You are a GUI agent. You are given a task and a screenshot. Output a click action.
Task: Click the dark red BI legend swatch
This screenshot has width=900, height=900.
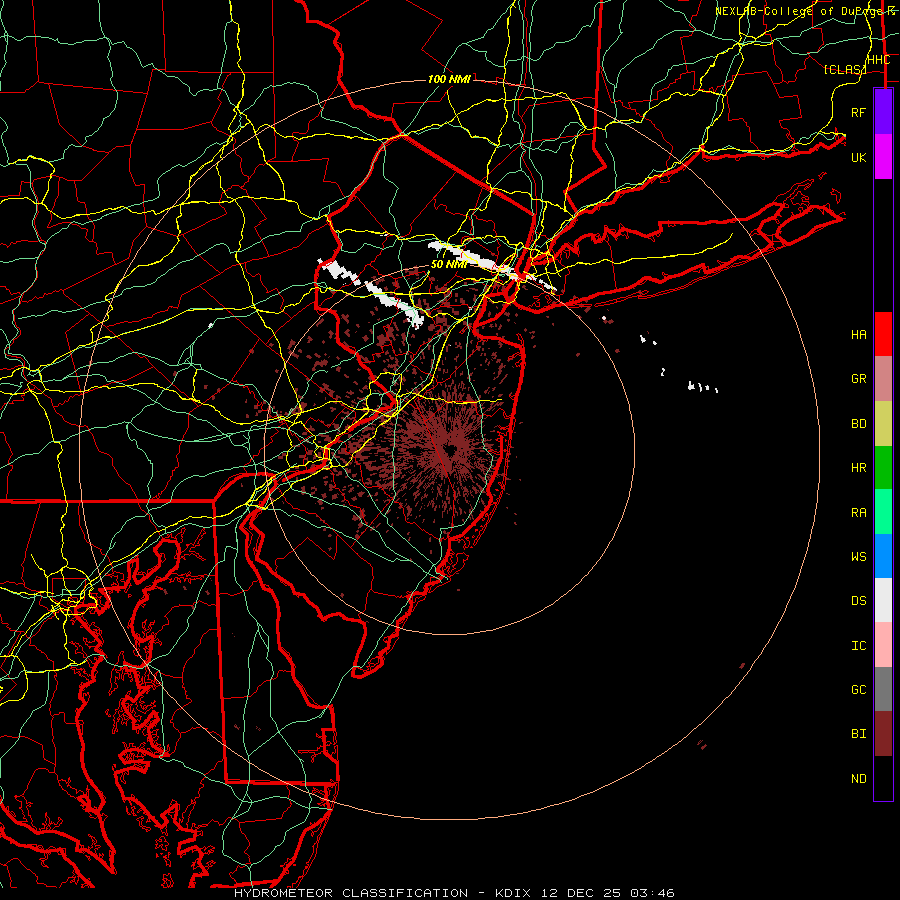883,734
